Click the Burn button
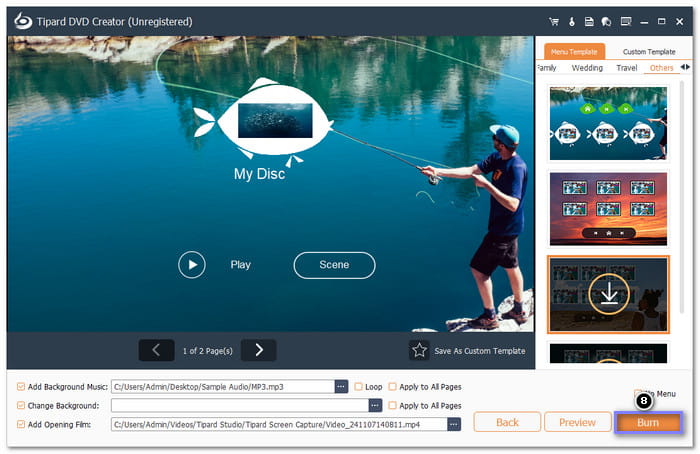This screenshot has width=700, height=454. tap(648, 422)
